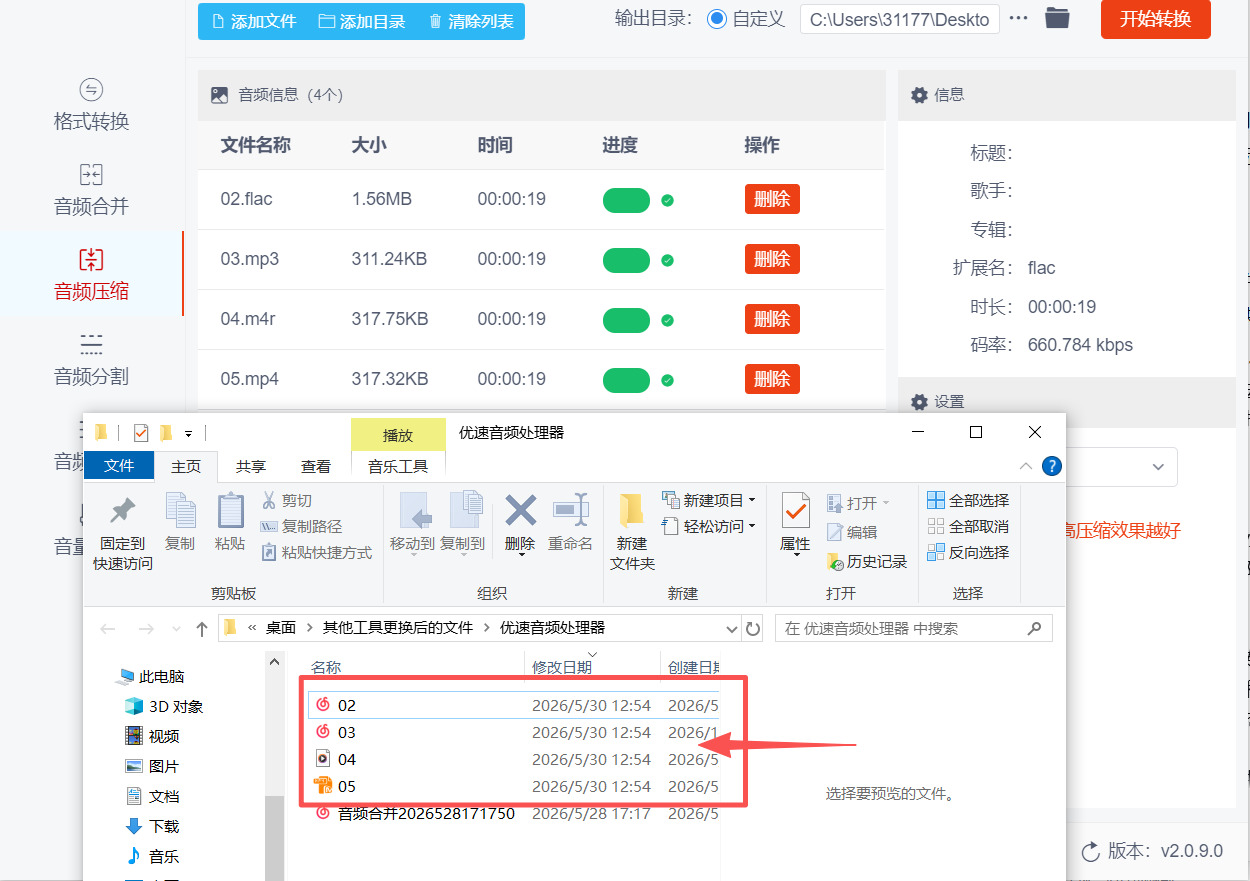Image resolution: width=1250 pixels, height=881 pixels.
Task: Delete 05.mp4 from the audio list
Action: click(x=772, y=379)
